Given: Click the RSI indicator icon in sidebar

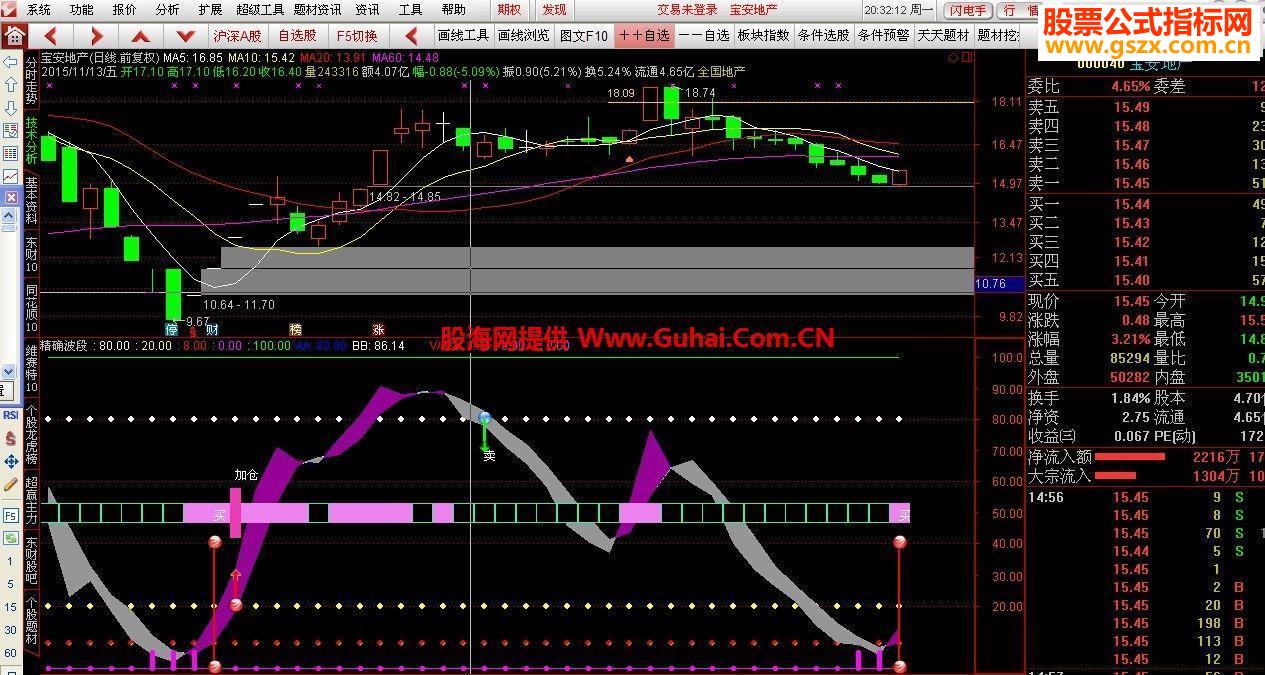Looking at the screenshot, I should click(10, 415).
